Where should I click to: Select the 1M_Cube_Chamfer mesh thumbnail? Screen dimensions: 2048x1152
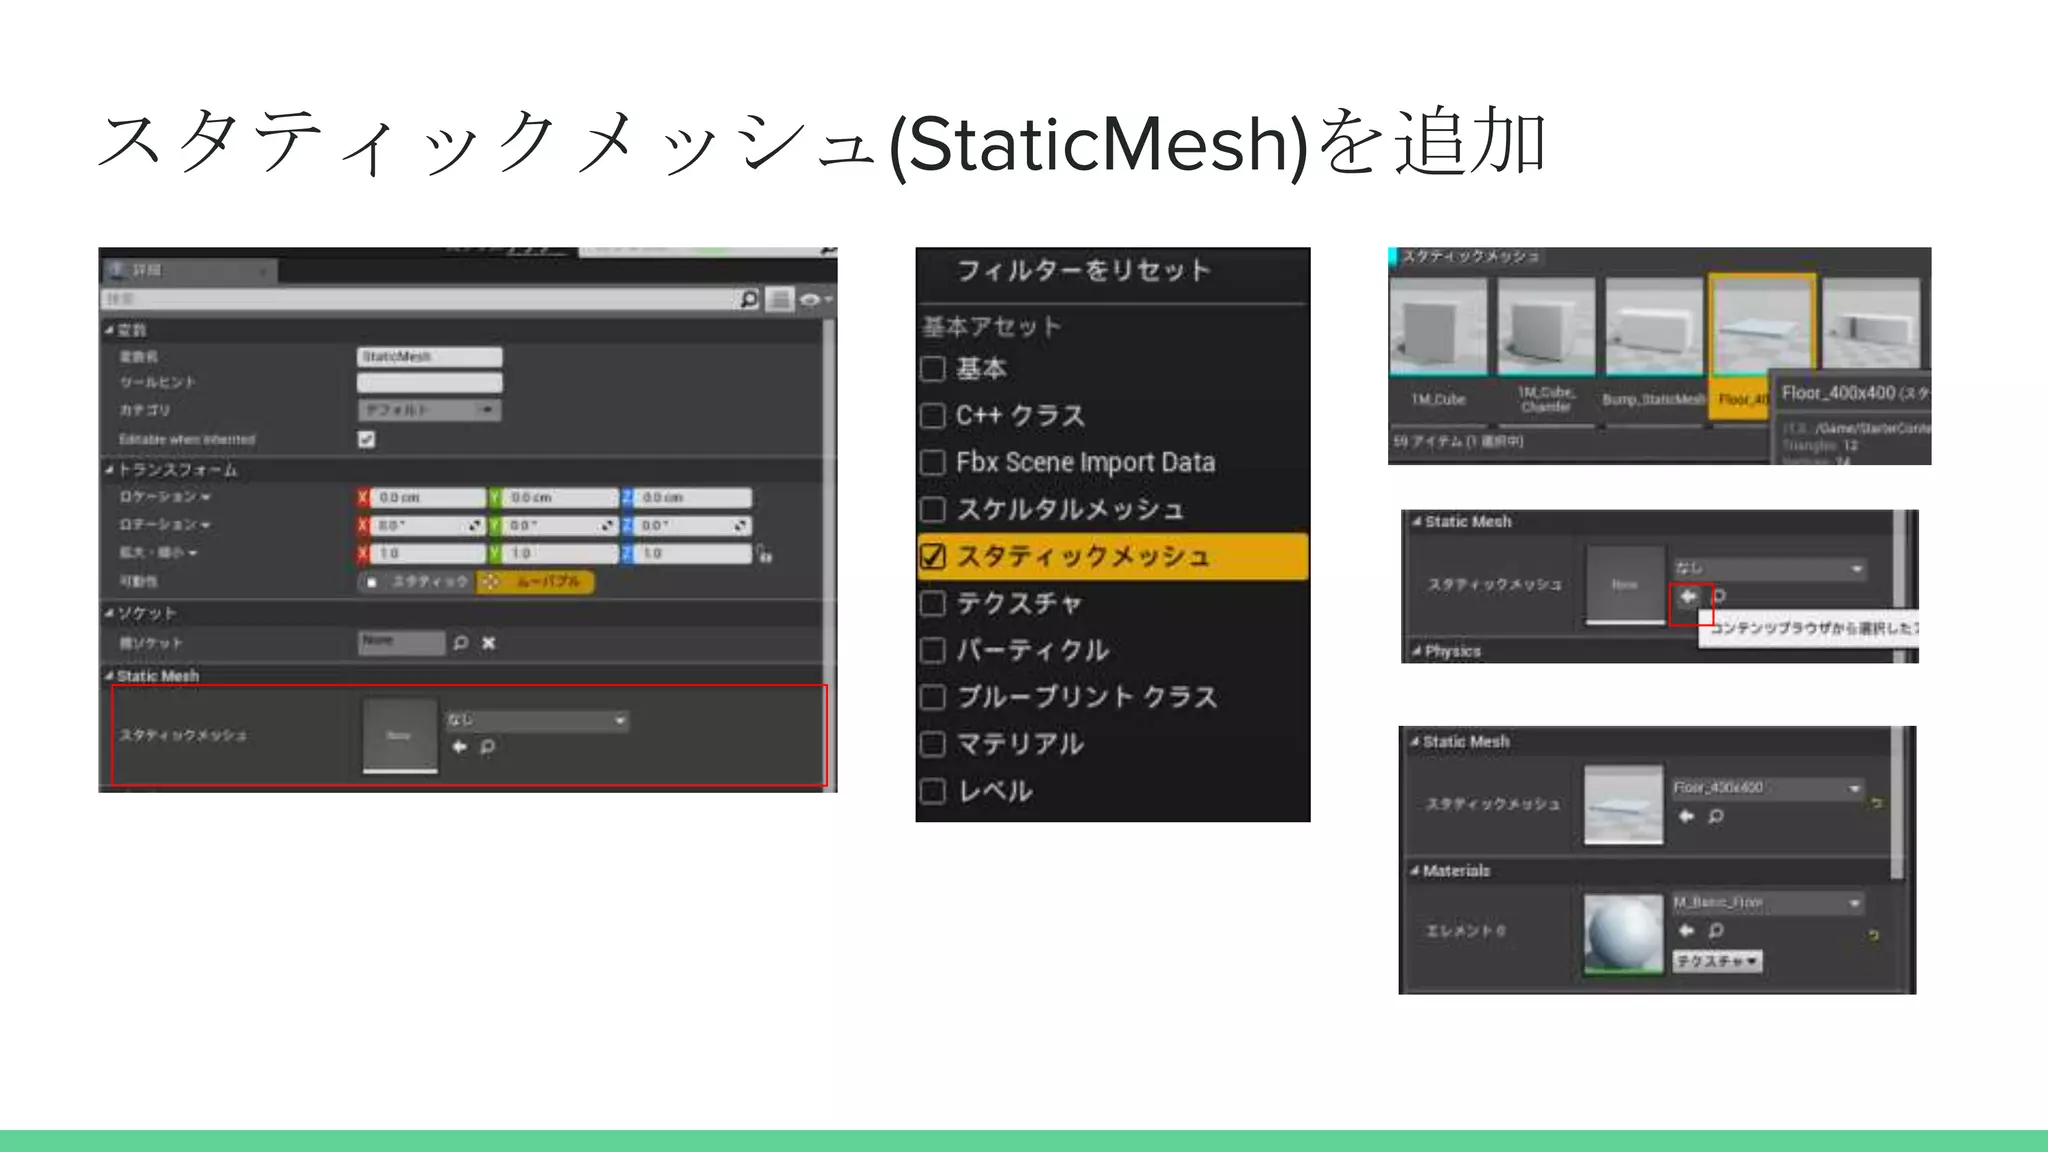click(1546, 326)
